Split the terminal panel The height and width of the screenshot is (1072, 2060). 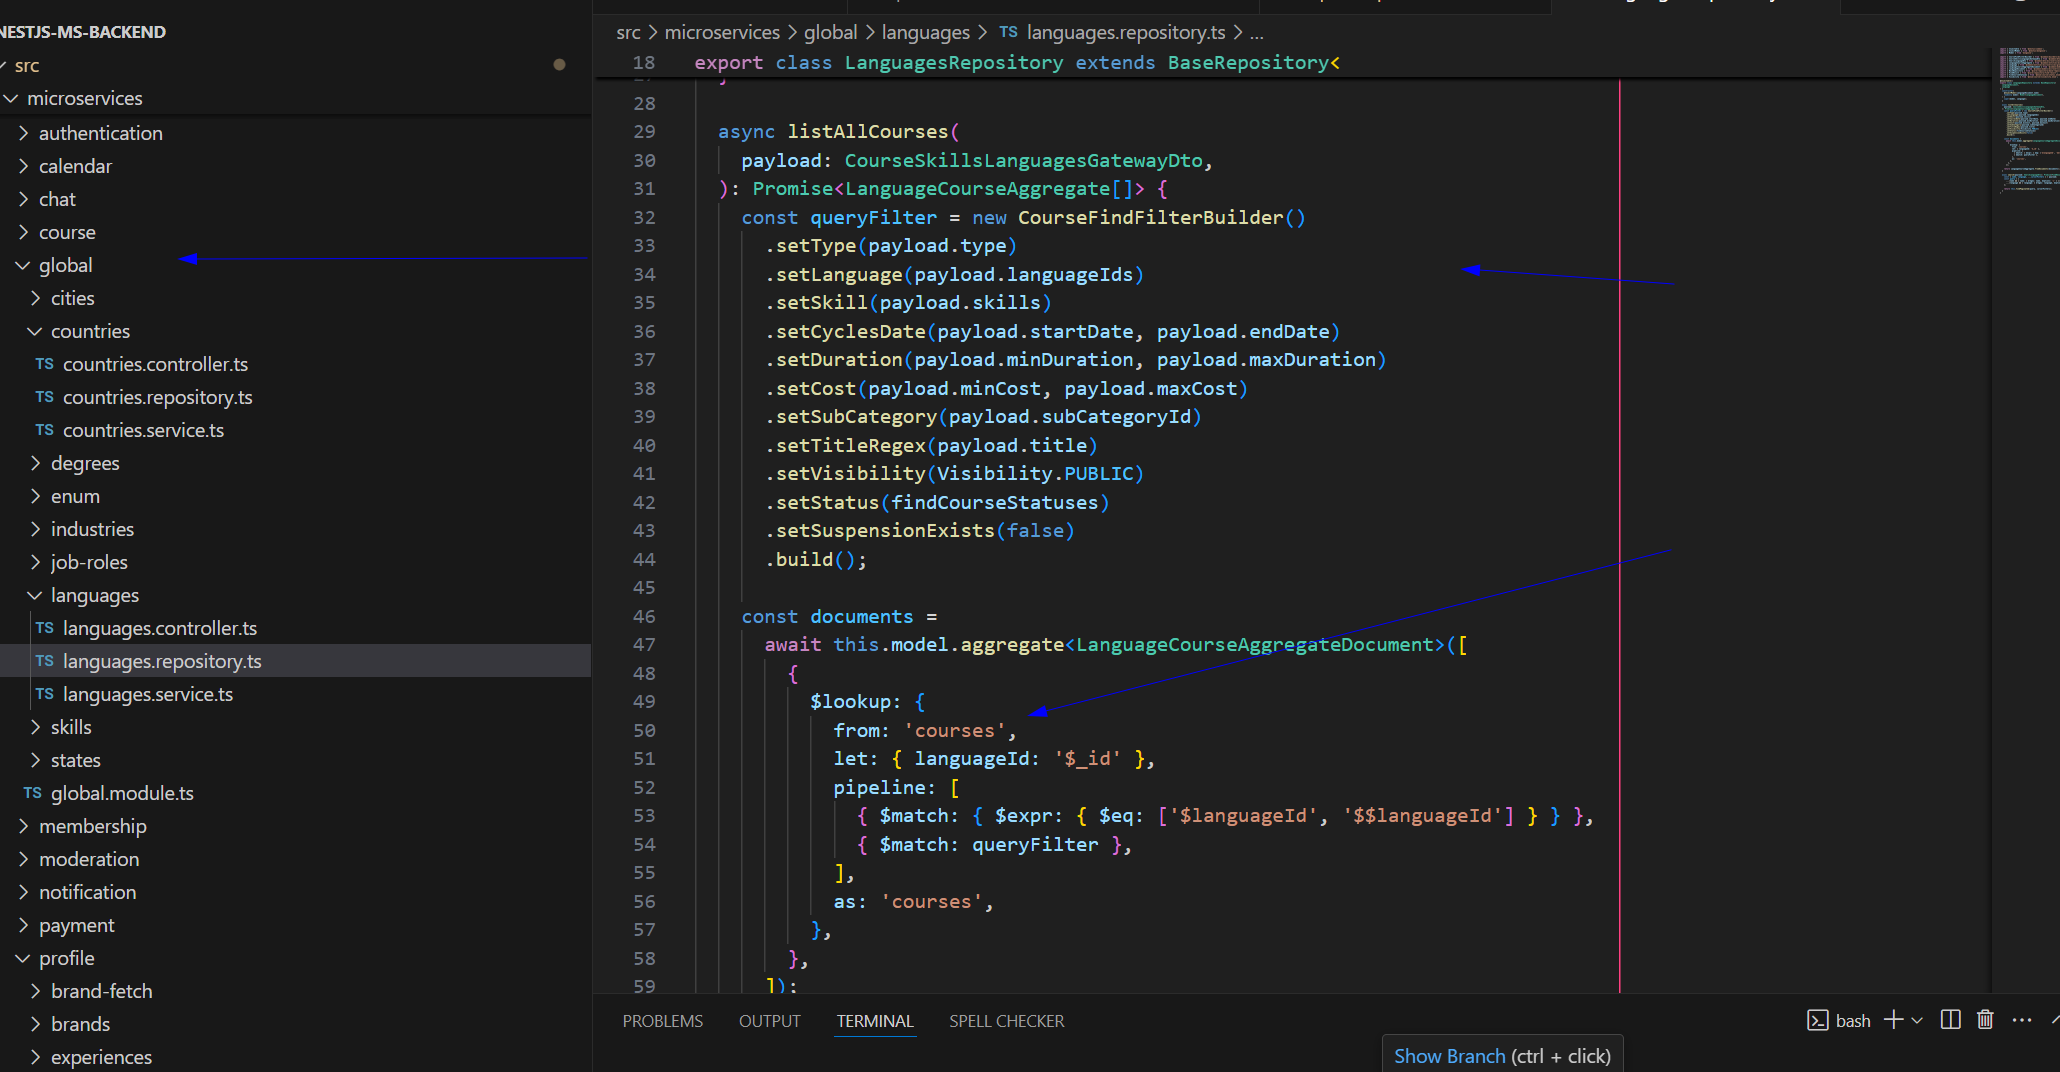(x=1950, y=1020)
